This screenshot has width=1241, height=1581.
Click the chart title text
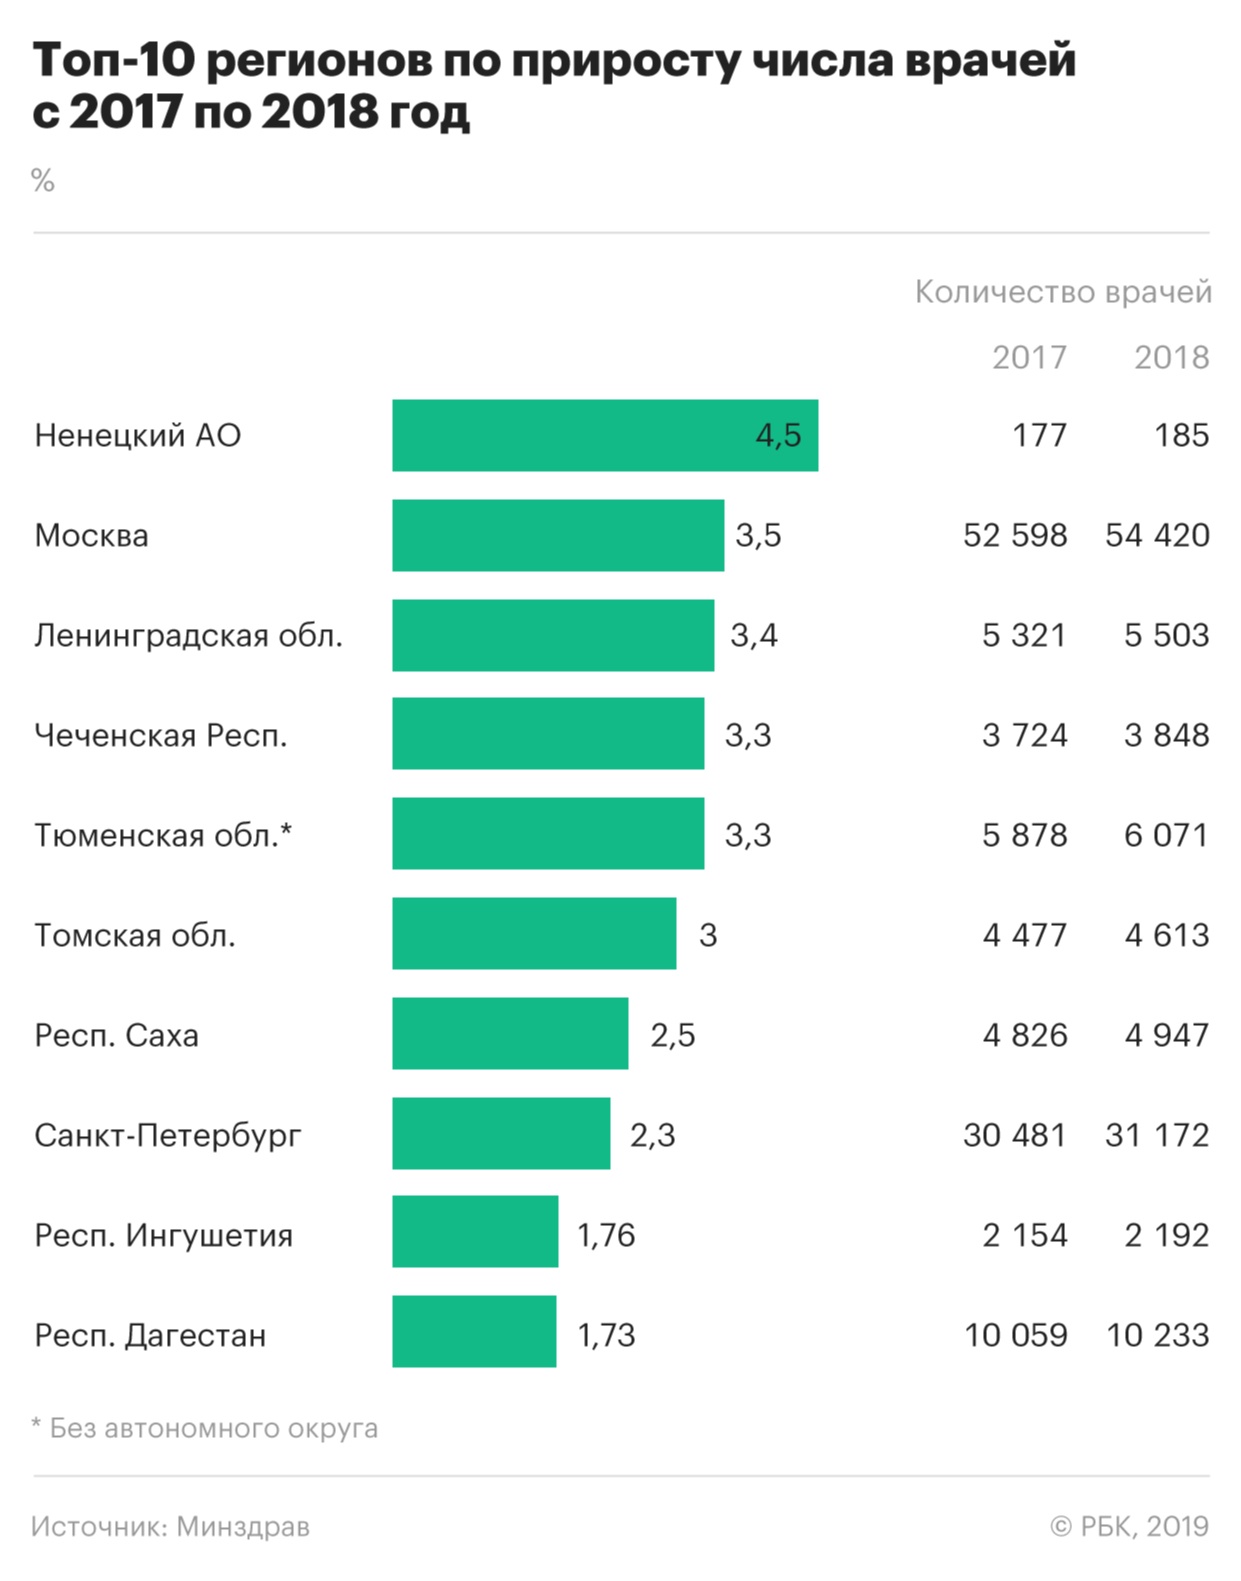tap(554, 86)
